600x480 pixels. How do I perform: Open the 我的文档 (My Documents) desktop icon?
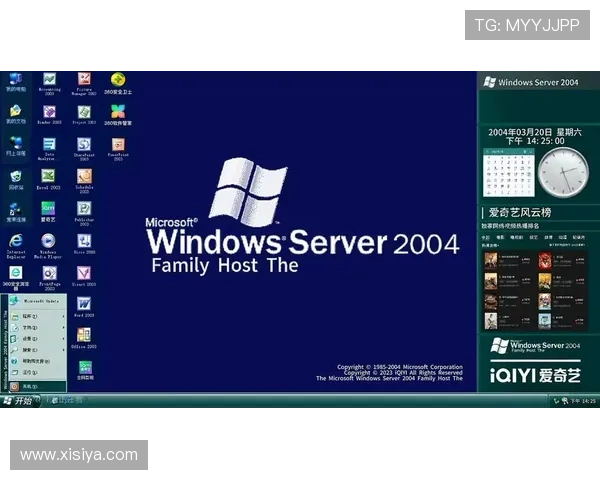pyautogui.click(x=16, y=114)
